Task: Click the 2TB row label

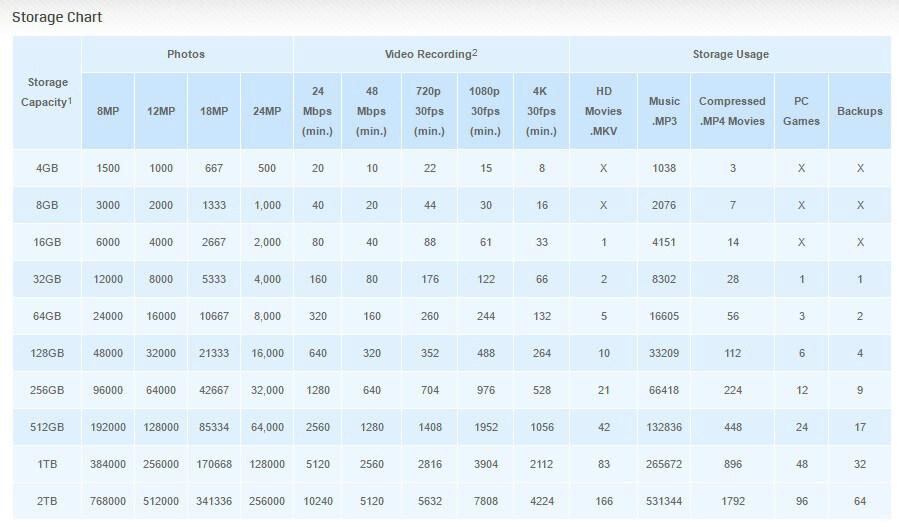Action: click(x=46, y=501)
